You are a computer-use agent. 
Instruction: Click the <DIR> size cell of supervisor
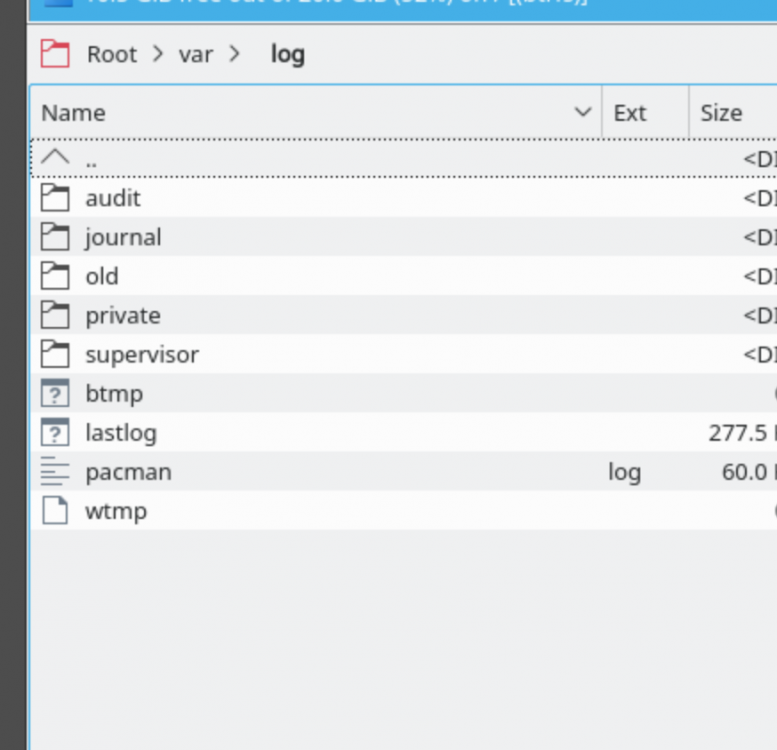pyautogui.click(x=760, y=355)
